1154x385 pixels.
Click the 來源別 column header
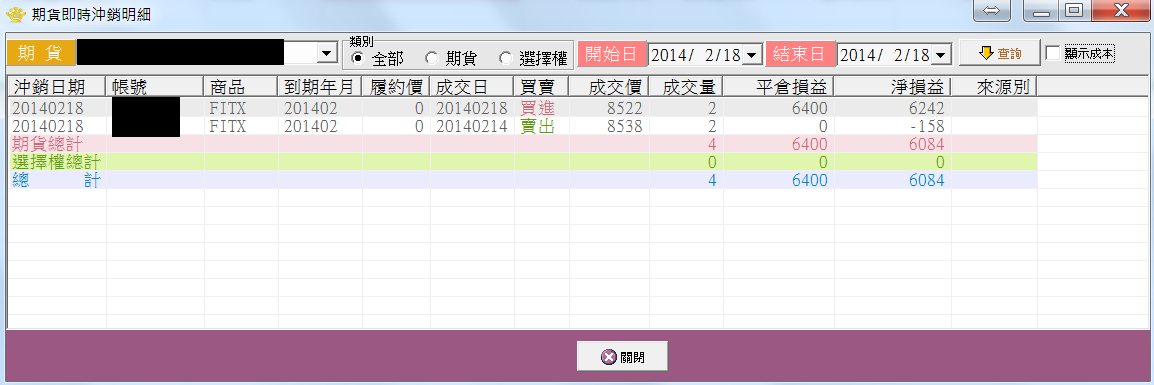(x=995, y=87)
